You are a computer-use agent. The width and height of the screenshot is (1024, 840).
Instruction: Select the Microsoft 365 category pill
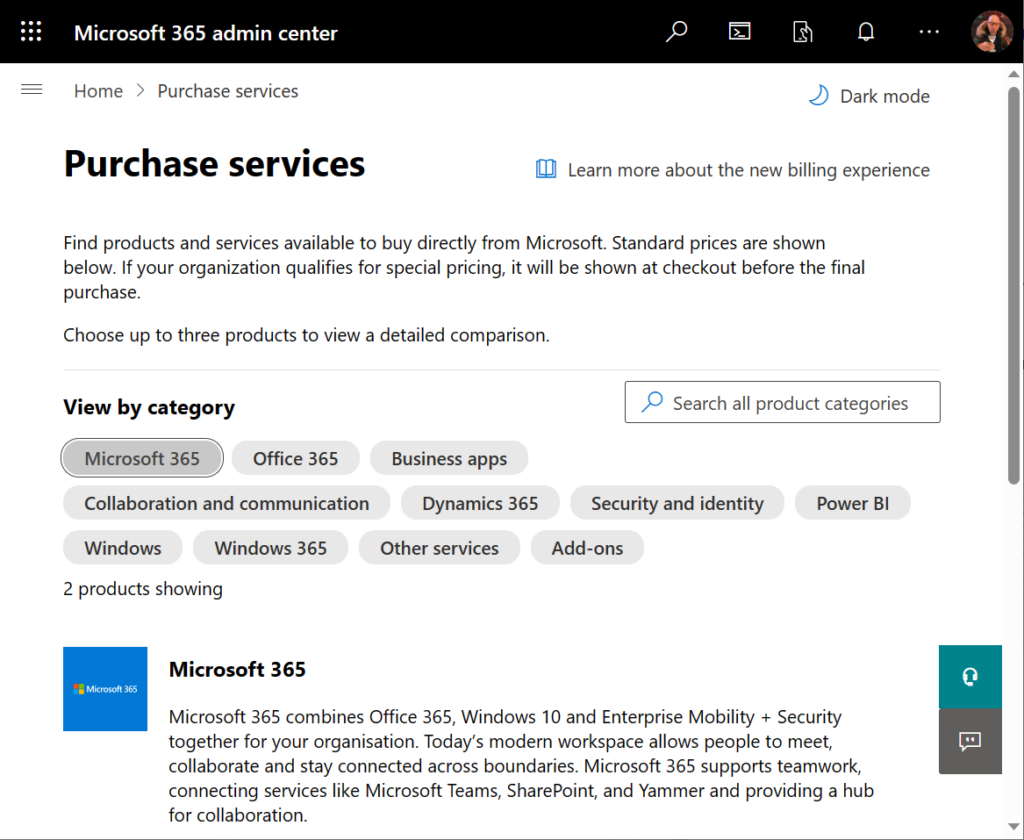coord(142,458)
